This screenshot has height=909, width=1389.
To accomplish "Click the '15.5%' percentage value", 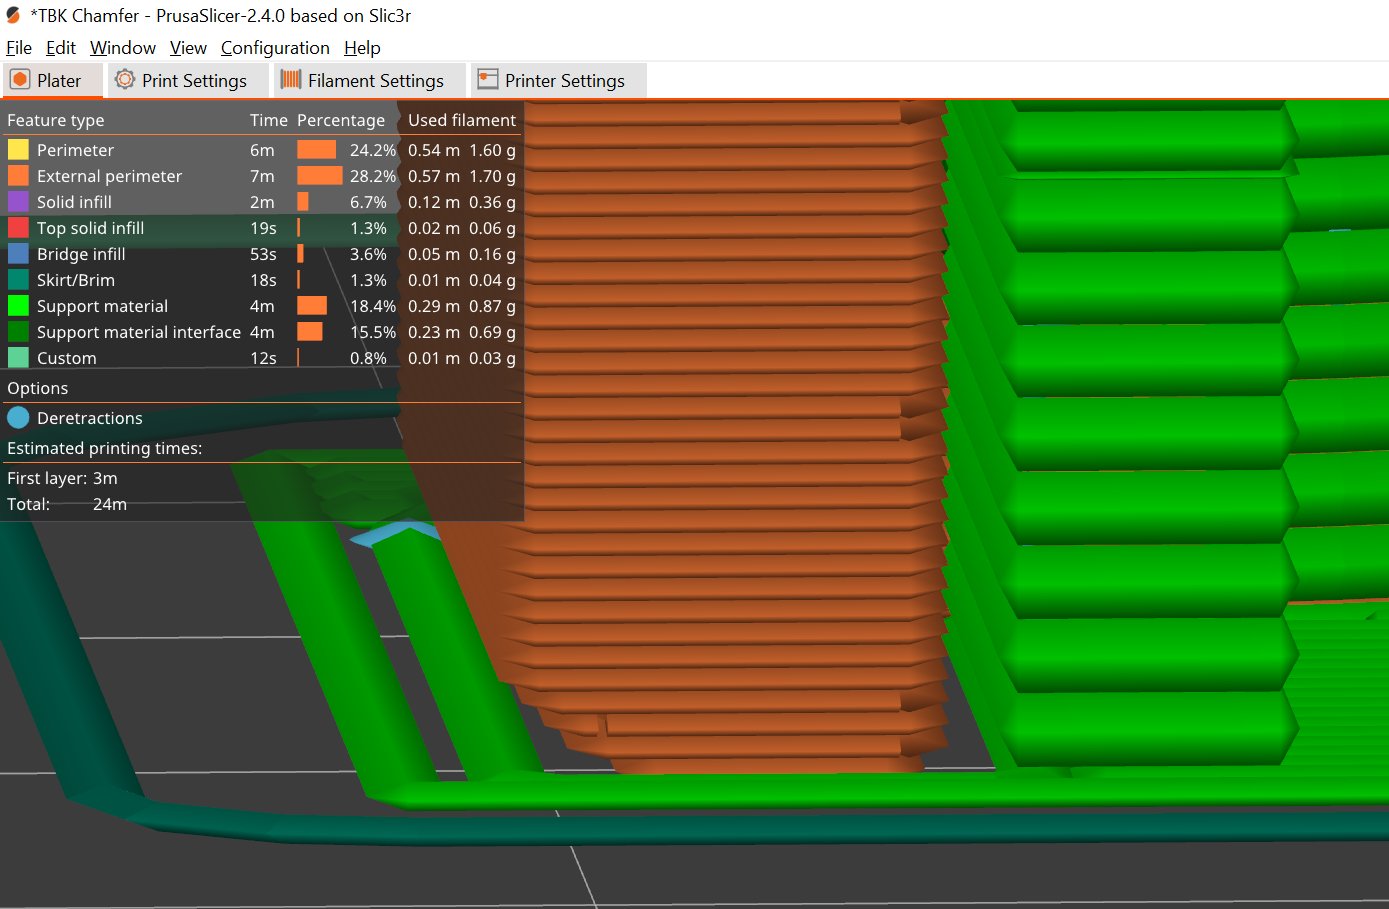I will pyautogui.click(x=373, y=332).
